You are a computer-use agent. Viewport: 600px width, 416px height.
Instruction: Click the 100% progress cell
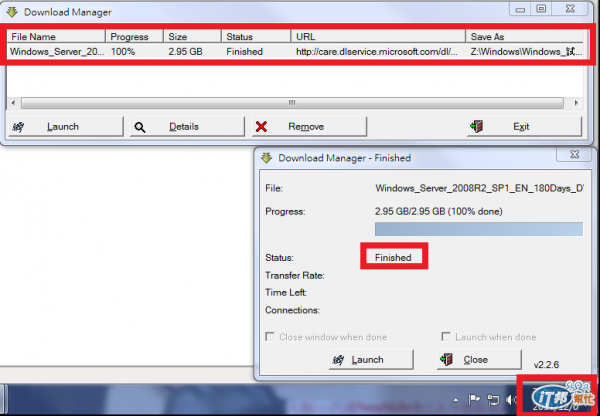click(x=123, y=52)
